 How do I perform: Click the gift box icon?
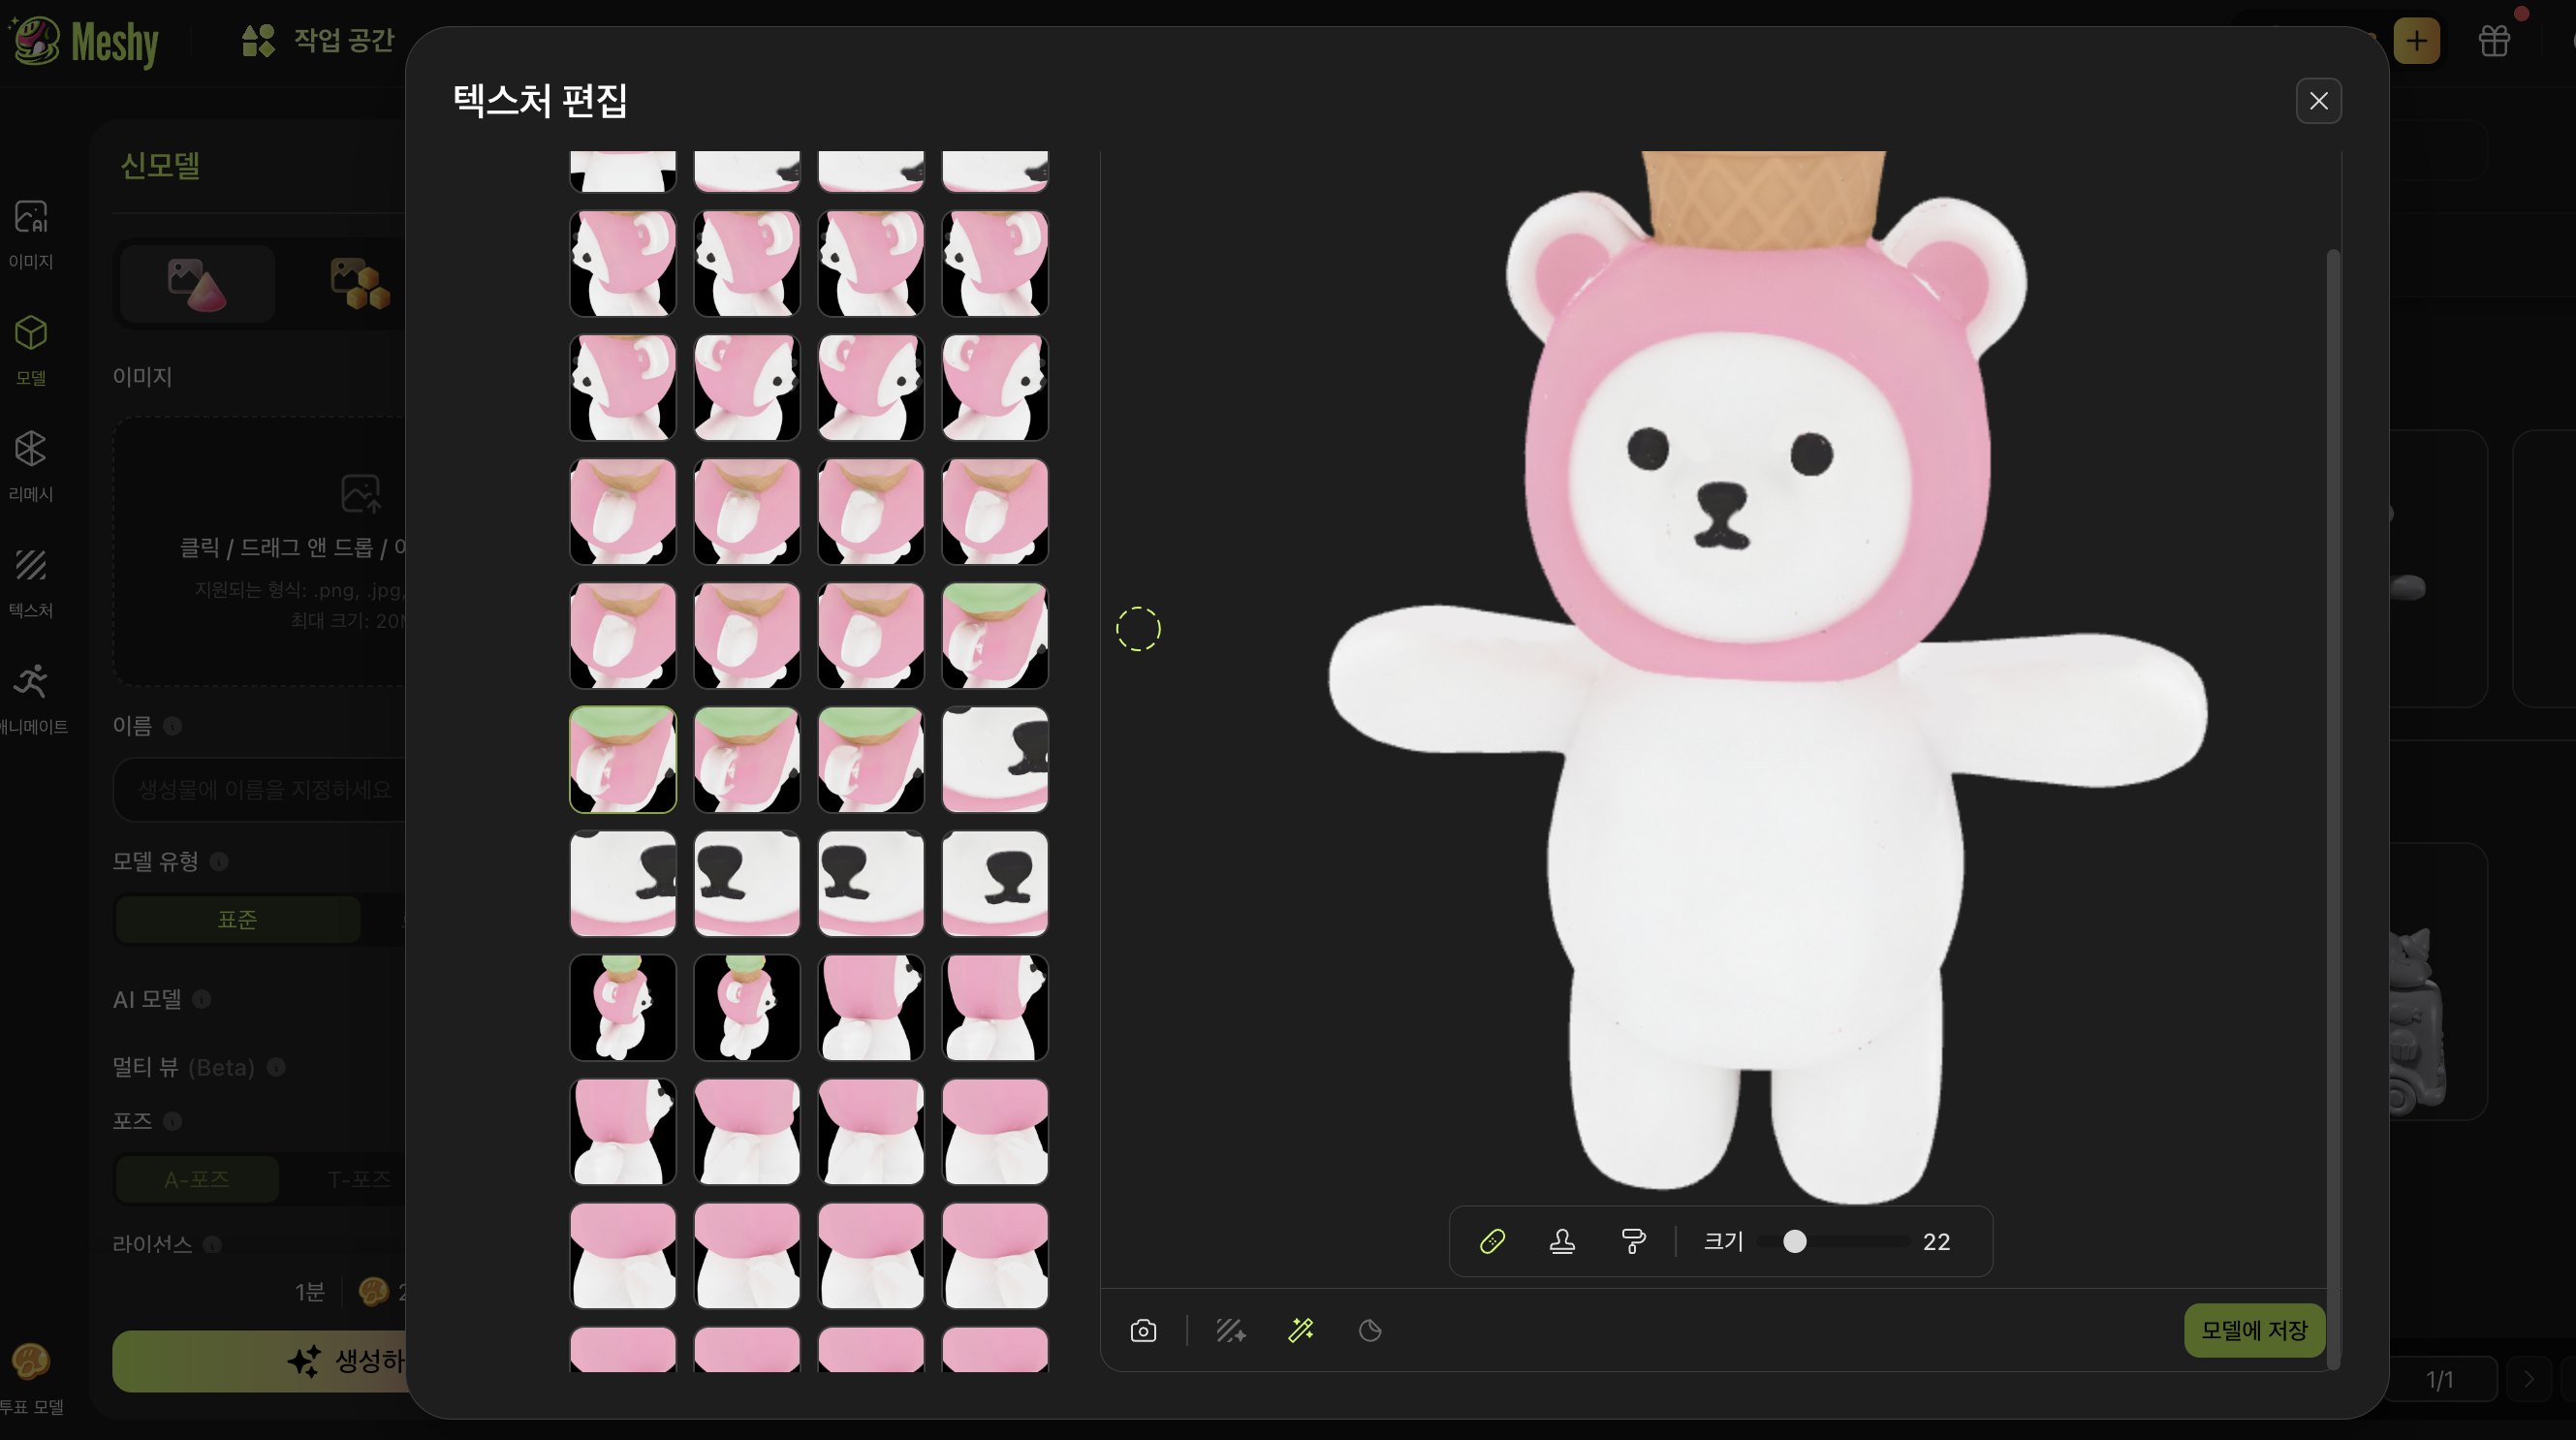click(x=2494, y=41)
